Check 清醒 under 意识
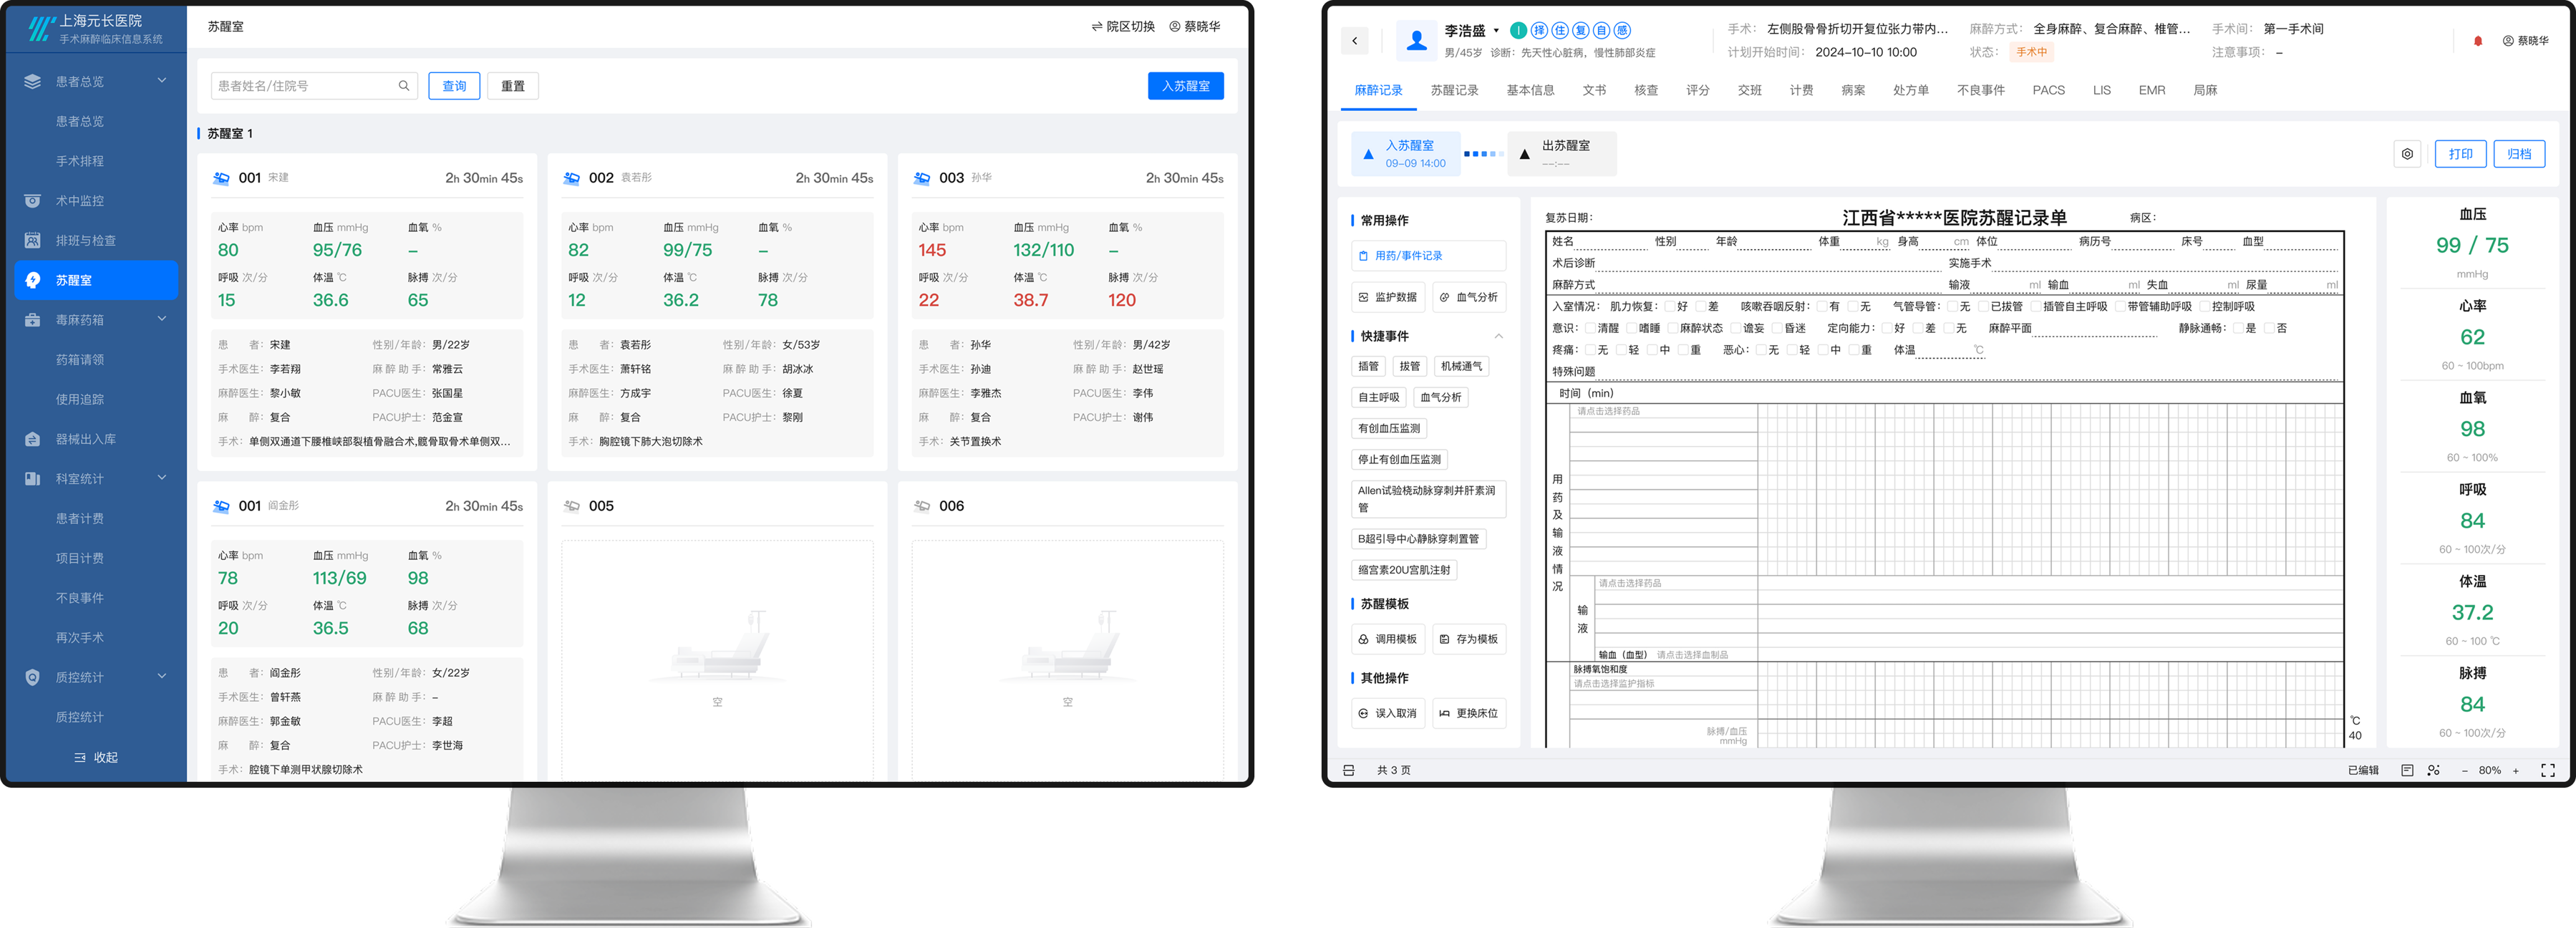Viewport: 2576px width, 928px height. 1591,328
